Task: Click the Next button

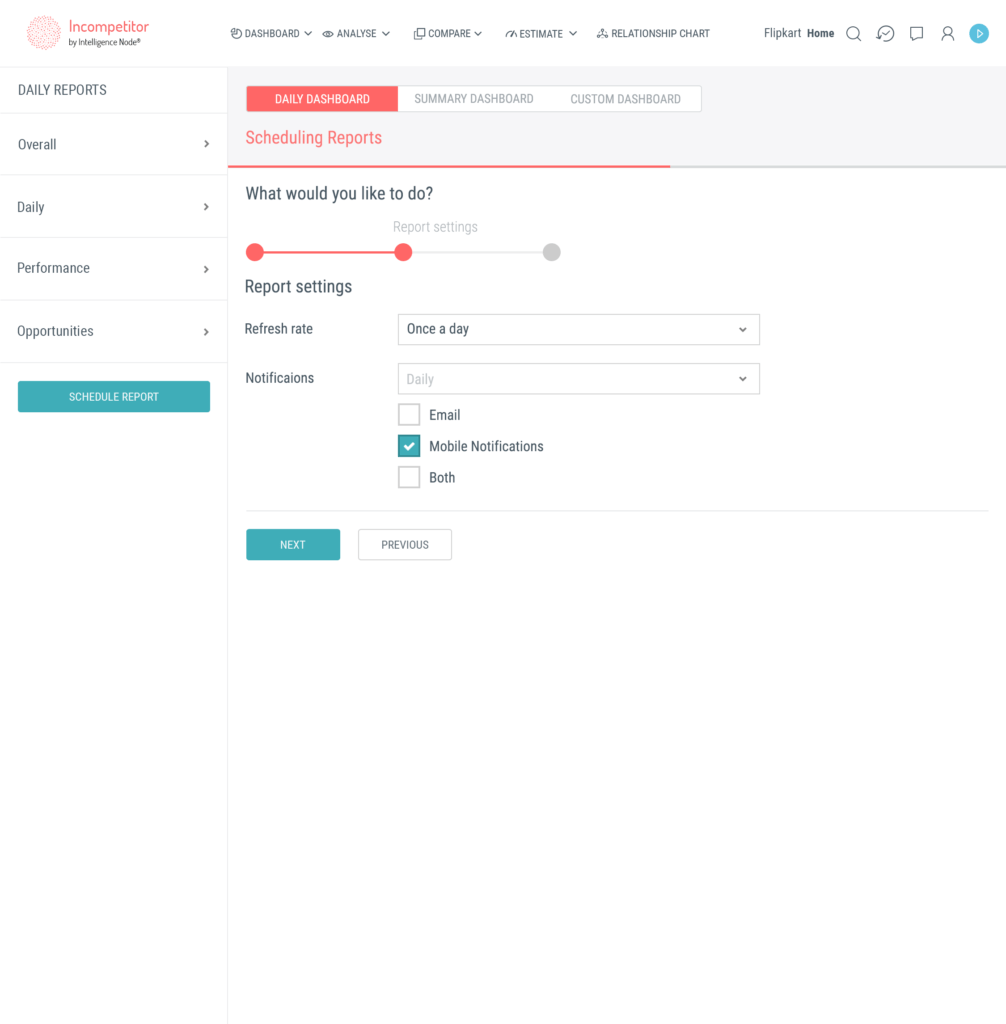Action: pyautogui.click(x=293, y=545)
